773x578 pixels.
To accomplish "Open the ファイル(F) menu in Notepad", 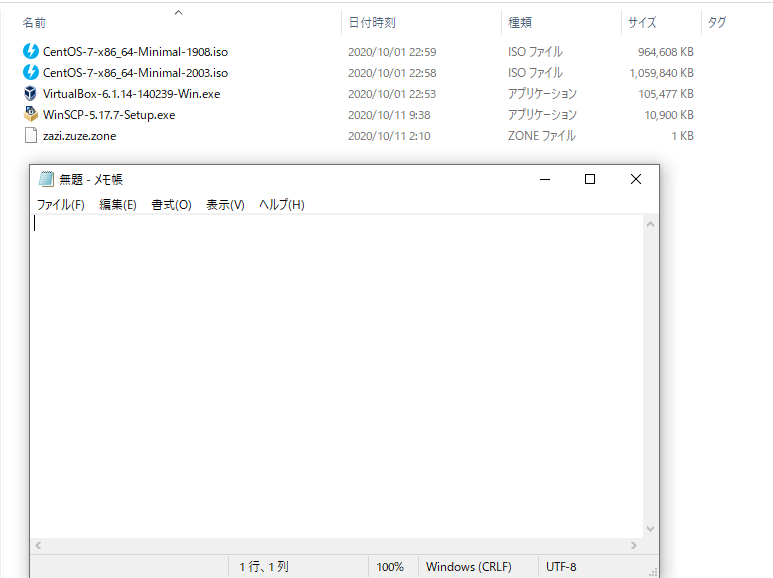I will 61,205.
